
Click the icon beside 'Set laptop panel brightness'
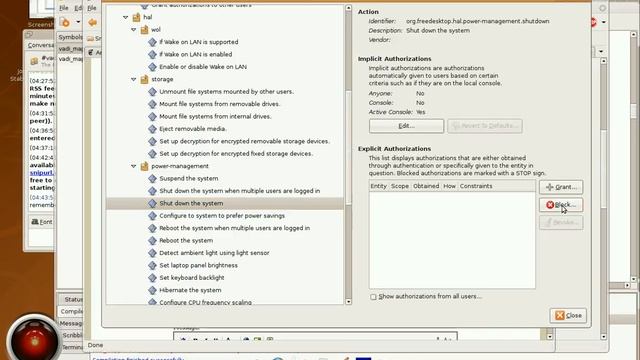pyautogui.click(x=152, y=265)
